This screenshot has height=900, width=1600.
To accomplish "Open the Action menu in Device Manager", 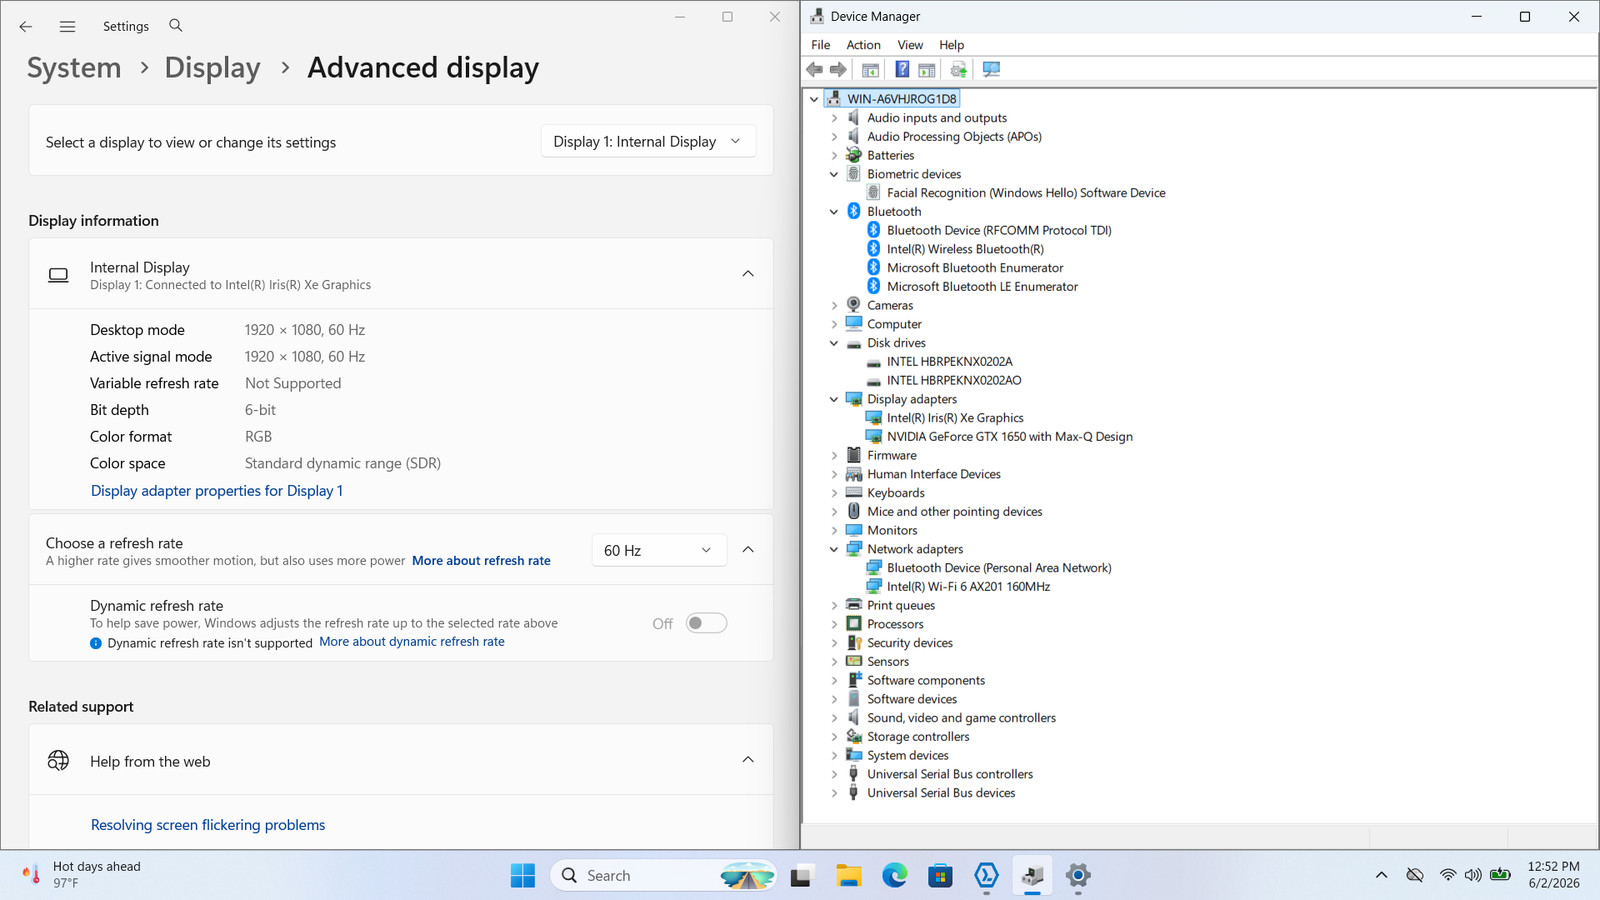I will 863,45.
